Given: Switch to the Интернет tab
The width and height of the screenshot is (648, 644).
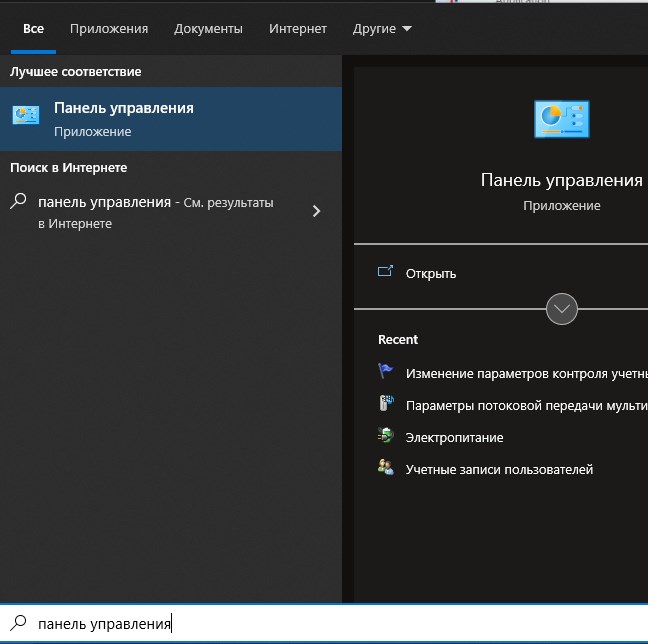Looking at the screenshot, I should (298, 29).
